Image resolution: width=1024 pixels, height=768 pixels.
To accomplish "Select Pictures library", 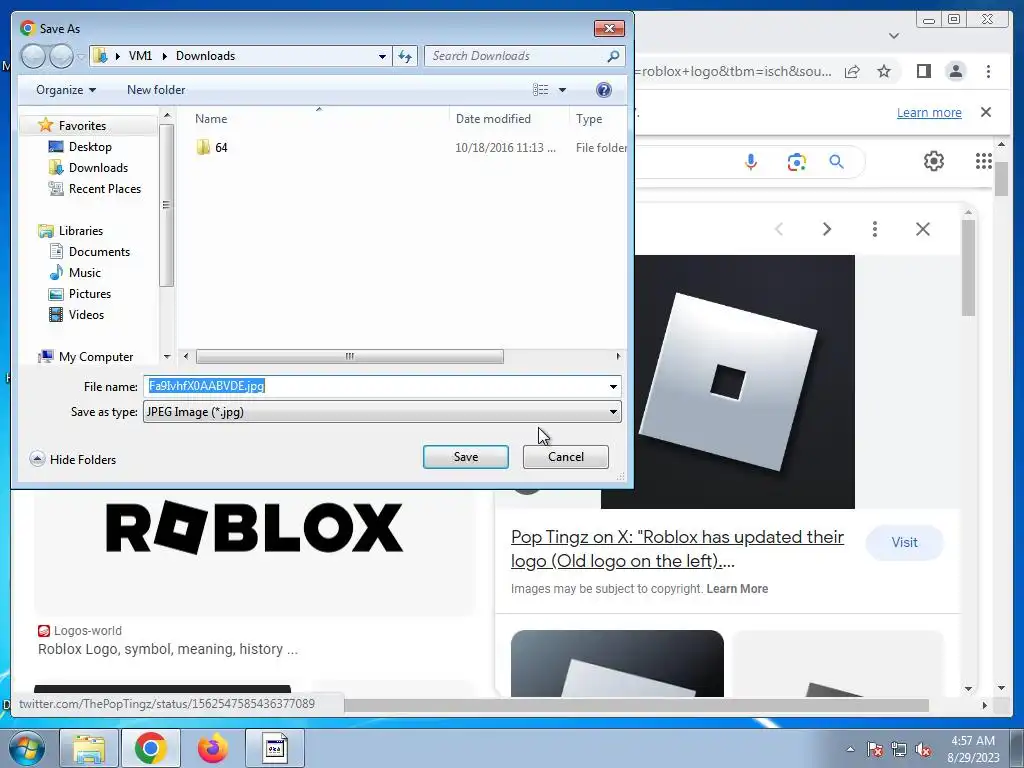I will pos(89,293).
